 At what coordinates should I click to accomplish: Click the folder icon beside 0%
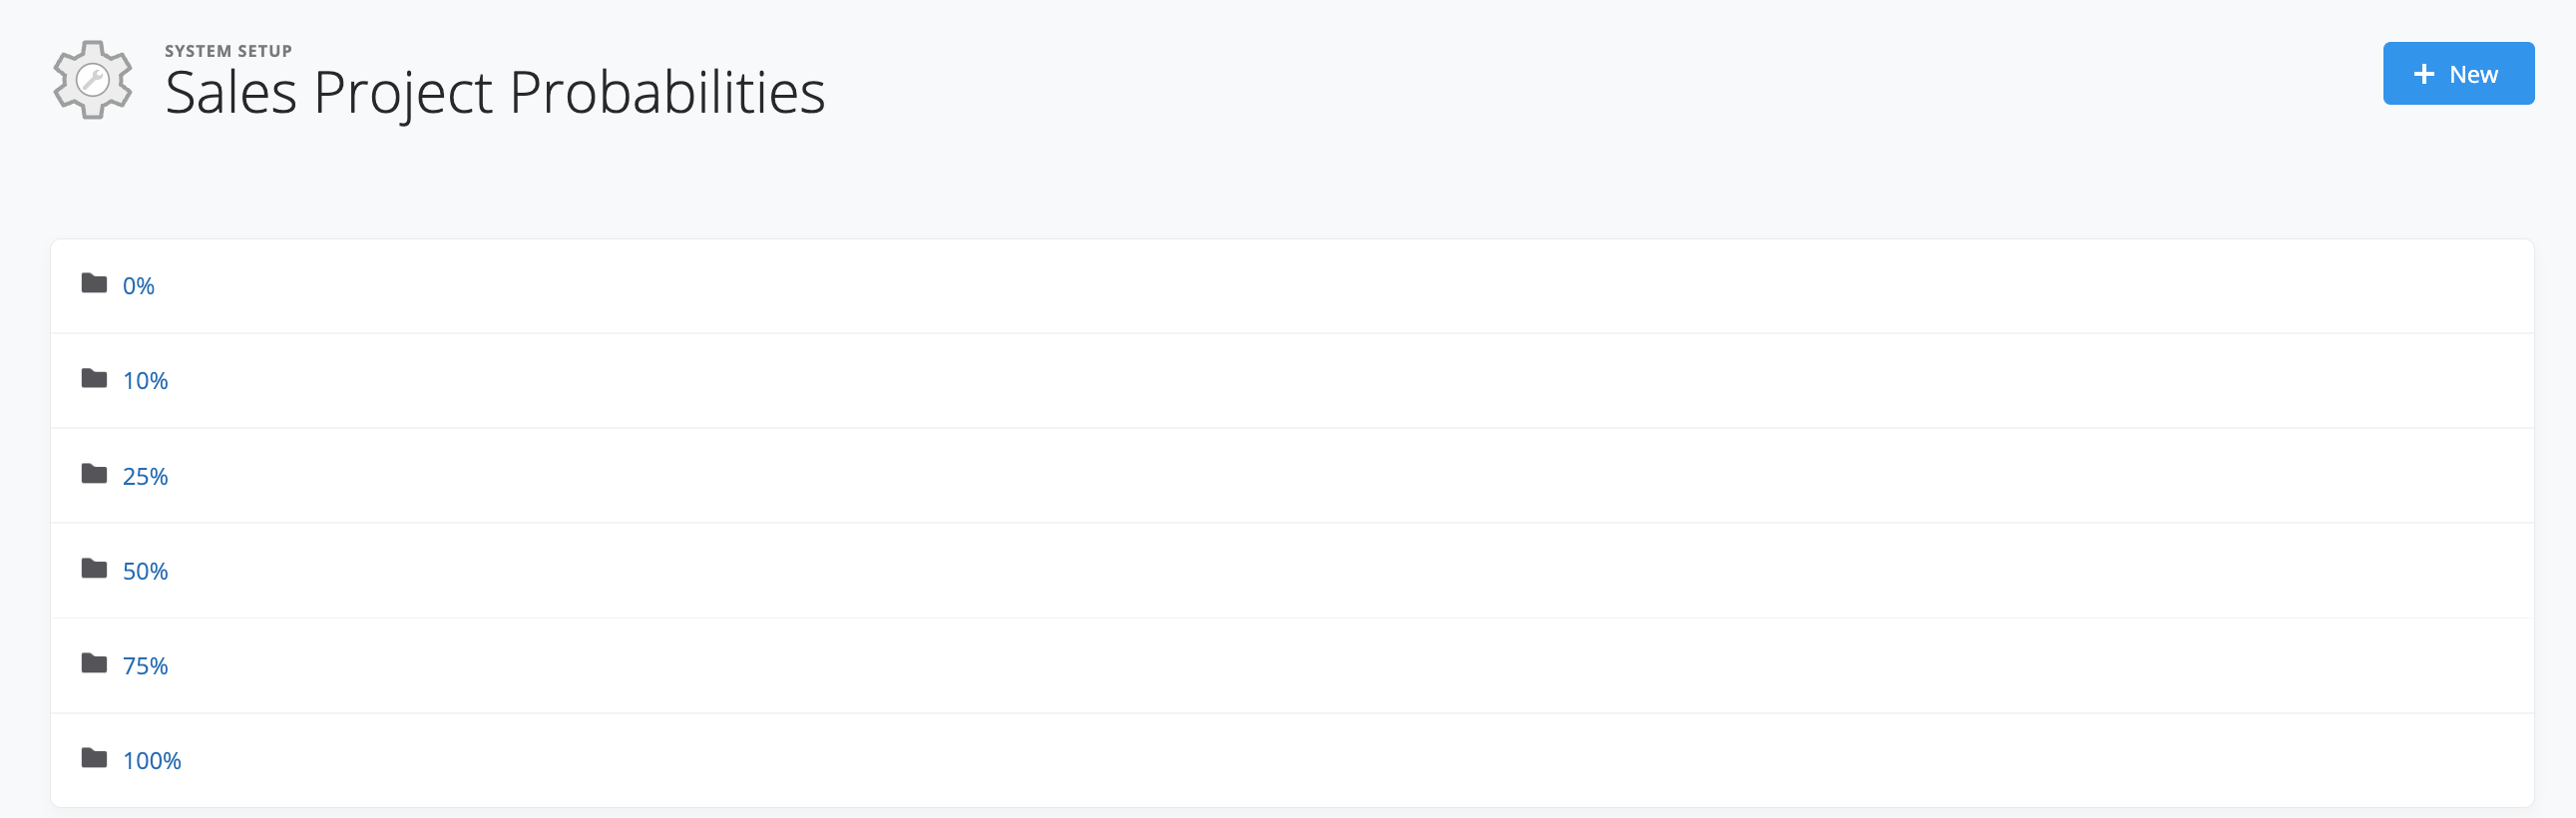(94, 284)
